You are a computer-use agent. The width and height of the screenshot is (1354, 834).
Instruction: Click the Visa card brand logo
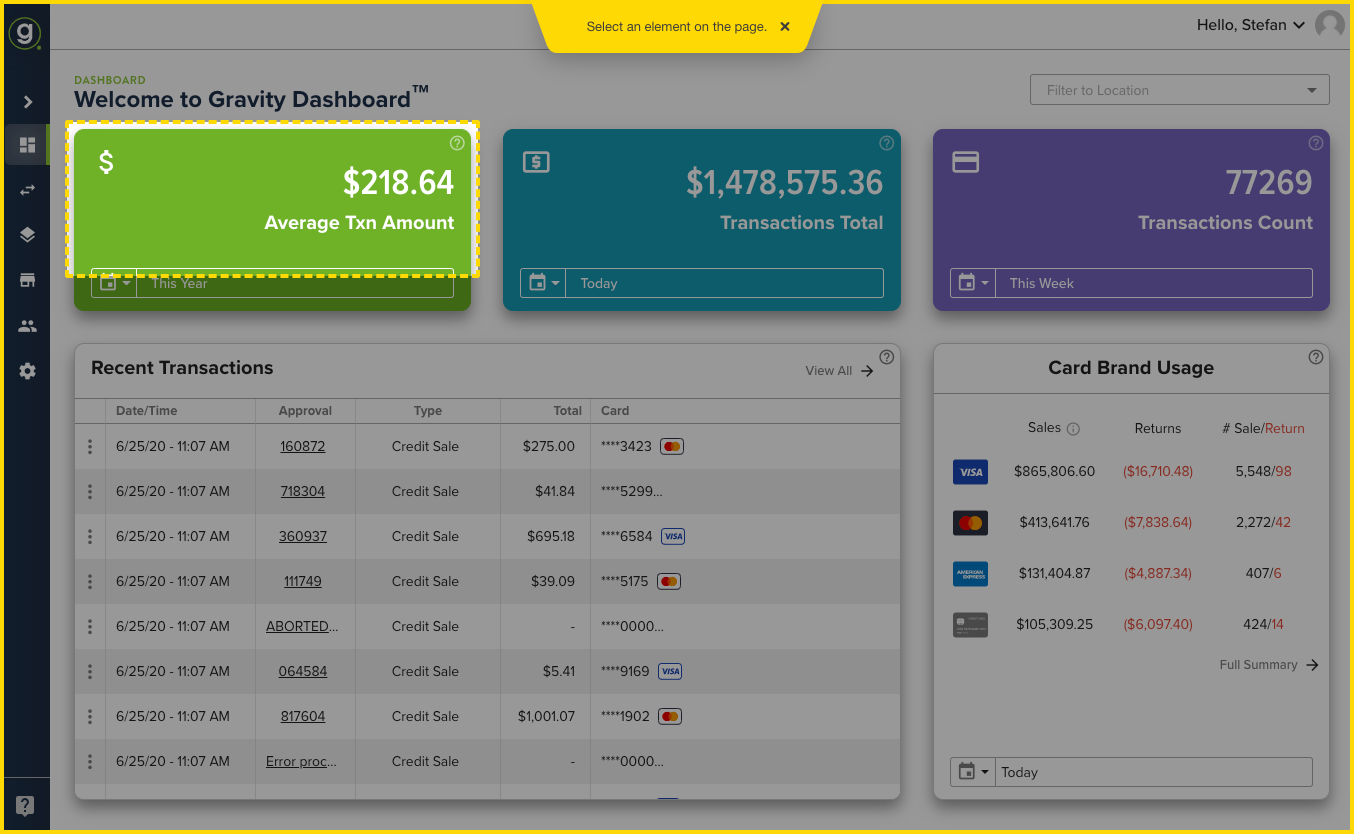click(970, 472)
